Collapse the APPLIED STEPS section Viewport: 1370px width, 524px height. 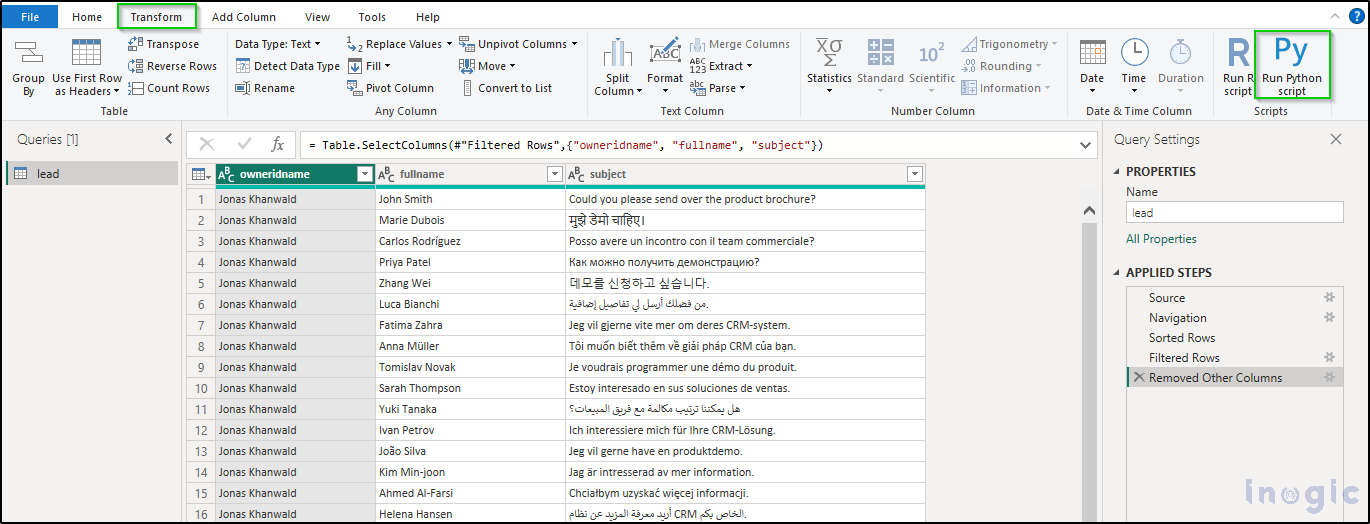click(x=1118, y=273)
